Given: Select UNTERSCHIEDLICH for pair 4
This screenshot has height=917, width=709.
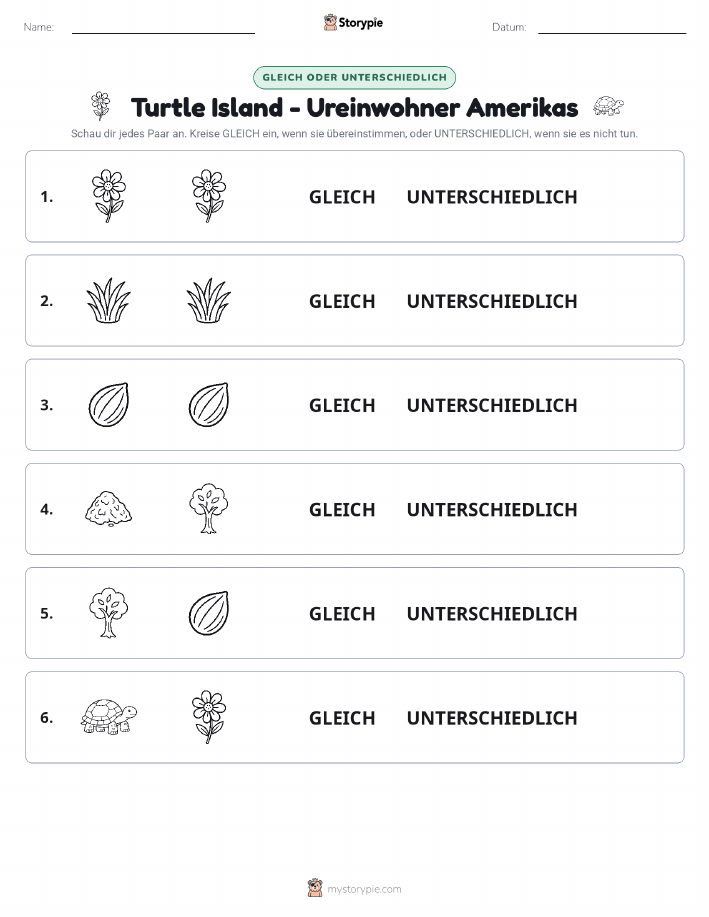Looking at the screenshot, I should pyautogui.click(x=492, y=509).
